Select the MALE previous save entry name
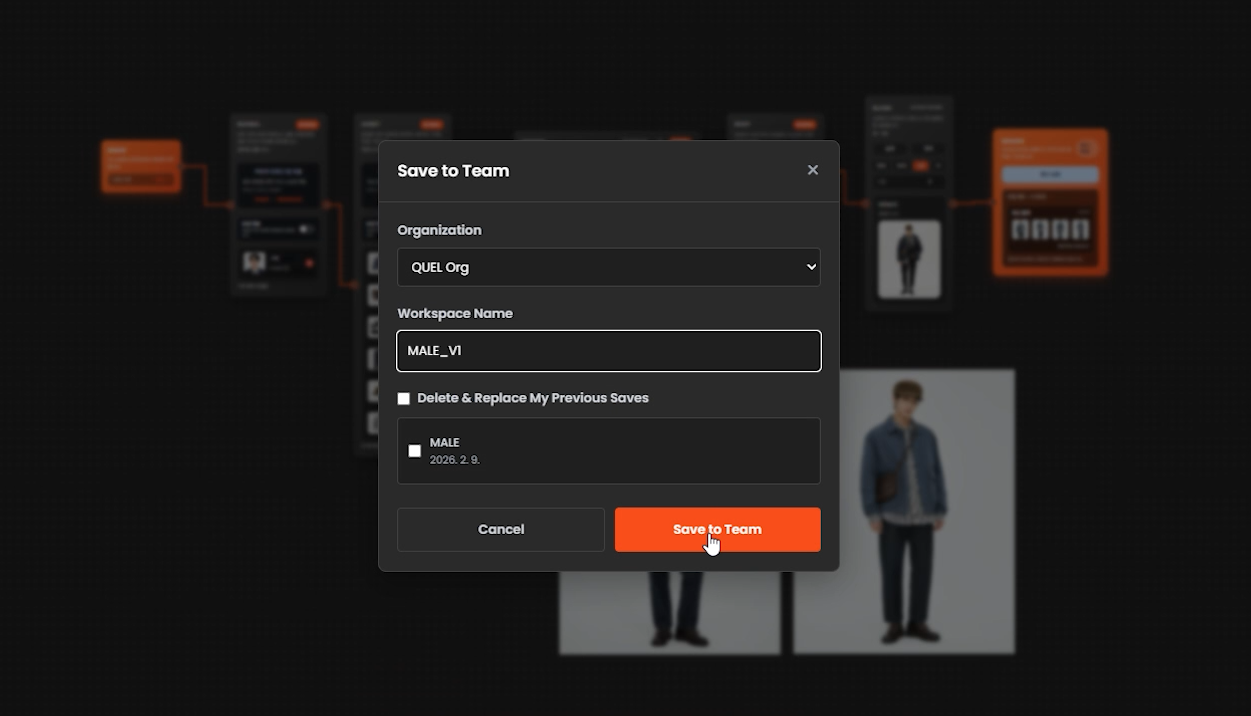The image size is (1251, 716). [444, 442]
